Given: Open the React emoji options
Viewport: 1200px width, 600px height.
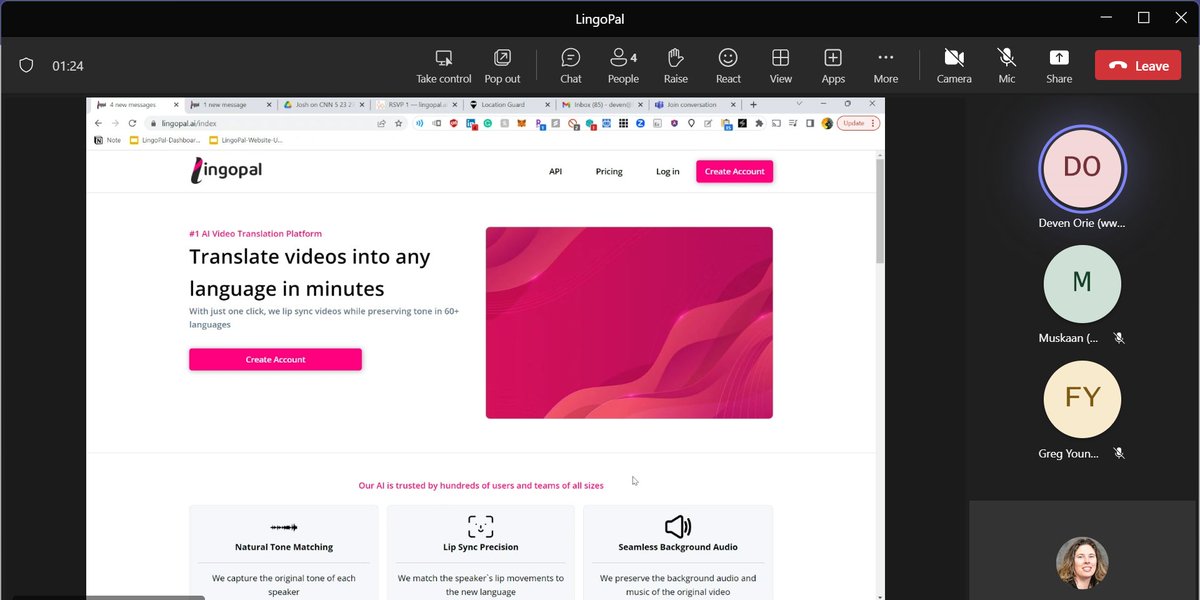Looking at the screenshot, I should coord(728,66).
